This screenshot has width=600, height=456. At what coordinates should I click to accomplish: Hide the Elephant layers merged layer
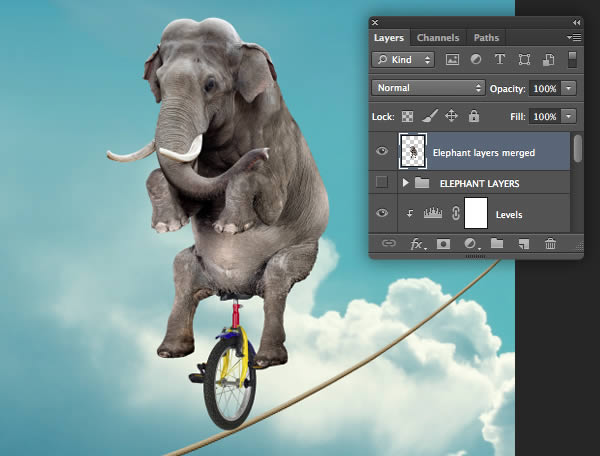pyautogui.click(x=382, y=151)
